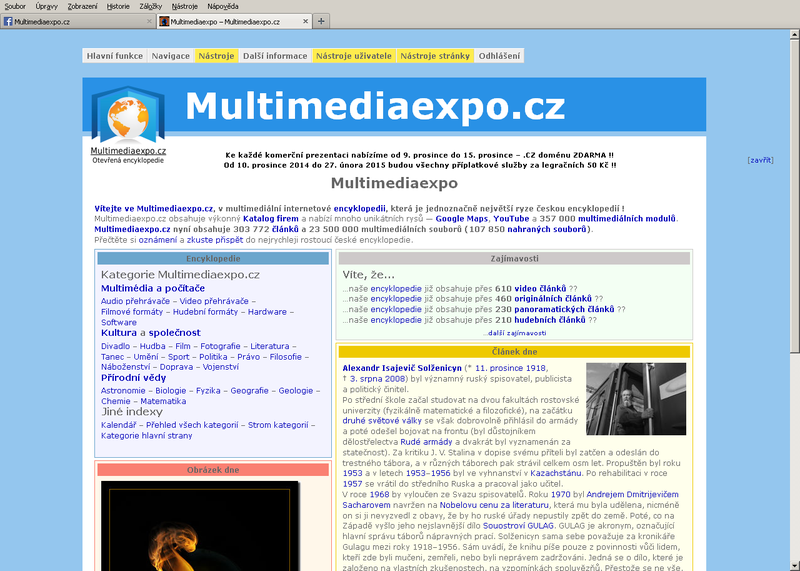Open the video článků link
The width and height of the screenshot is (800, 571).
point(540,289)
